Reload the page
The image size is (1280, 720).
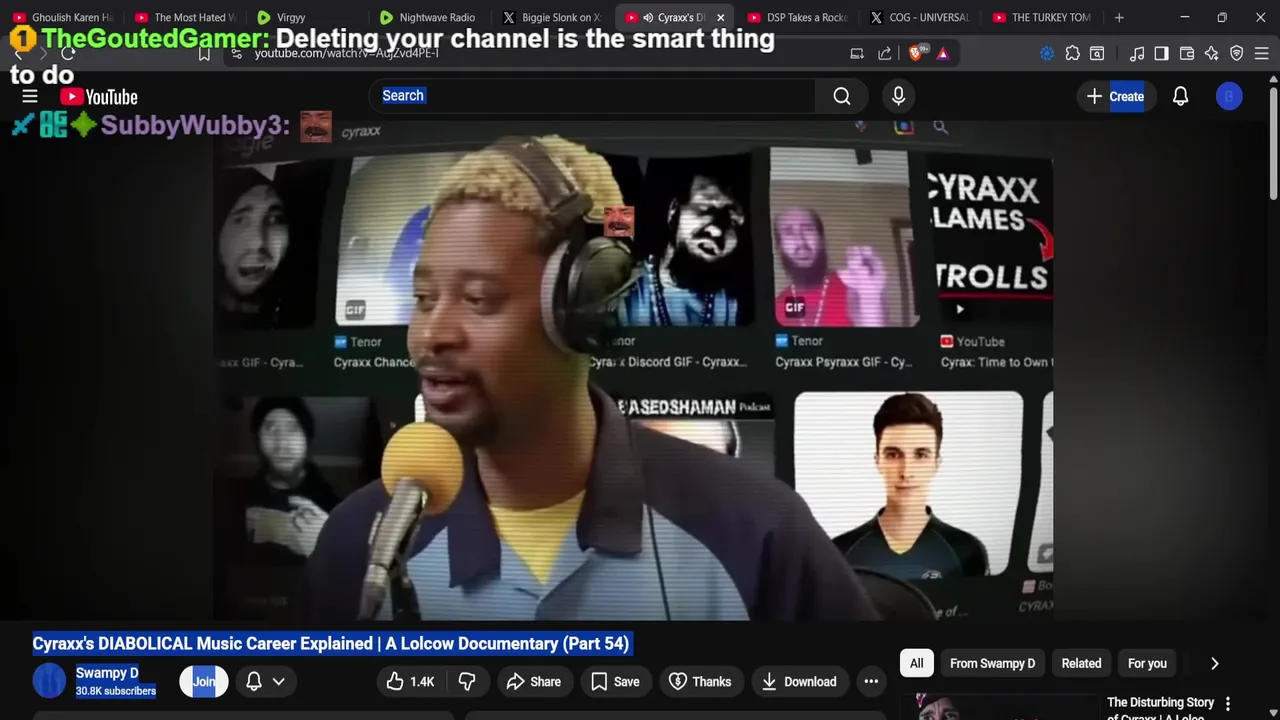68,53
